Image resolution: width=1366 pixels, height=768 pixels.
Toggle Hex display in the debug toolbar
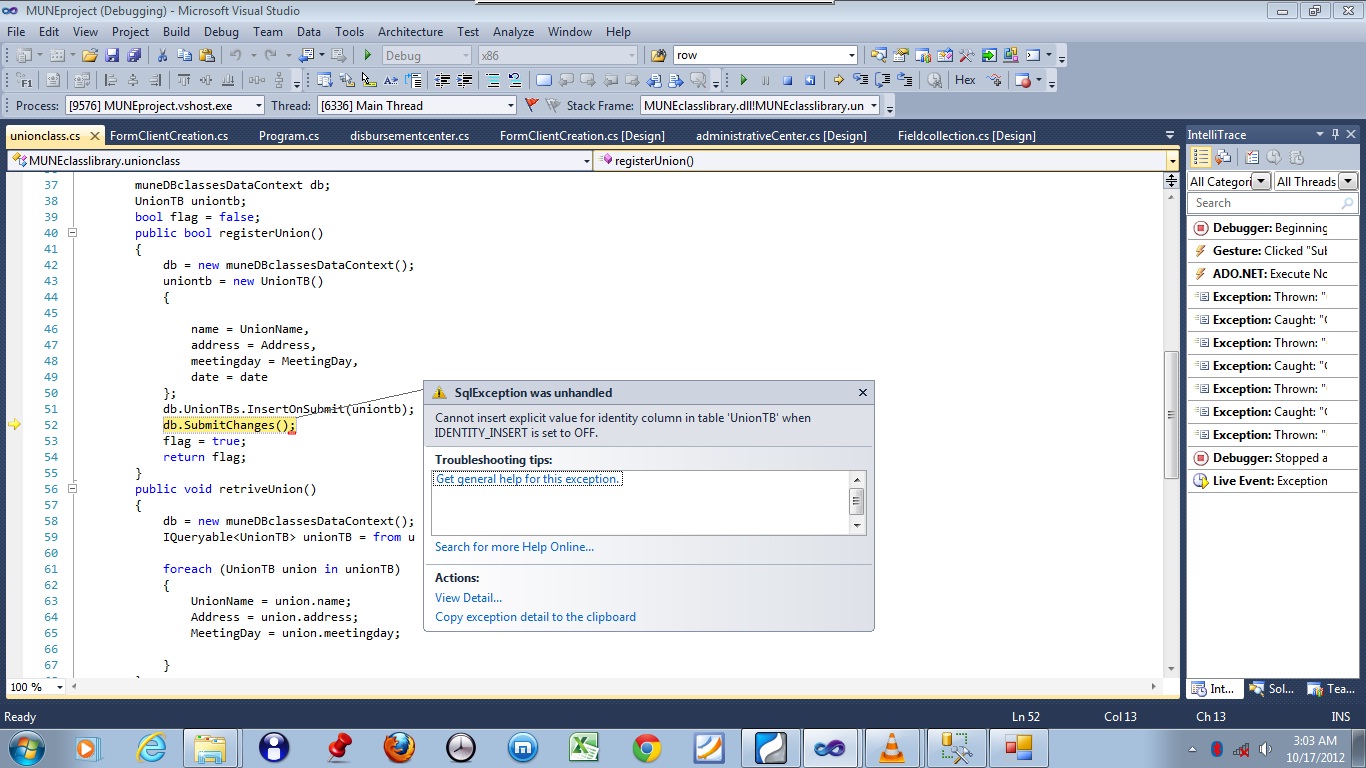(965, 80)
